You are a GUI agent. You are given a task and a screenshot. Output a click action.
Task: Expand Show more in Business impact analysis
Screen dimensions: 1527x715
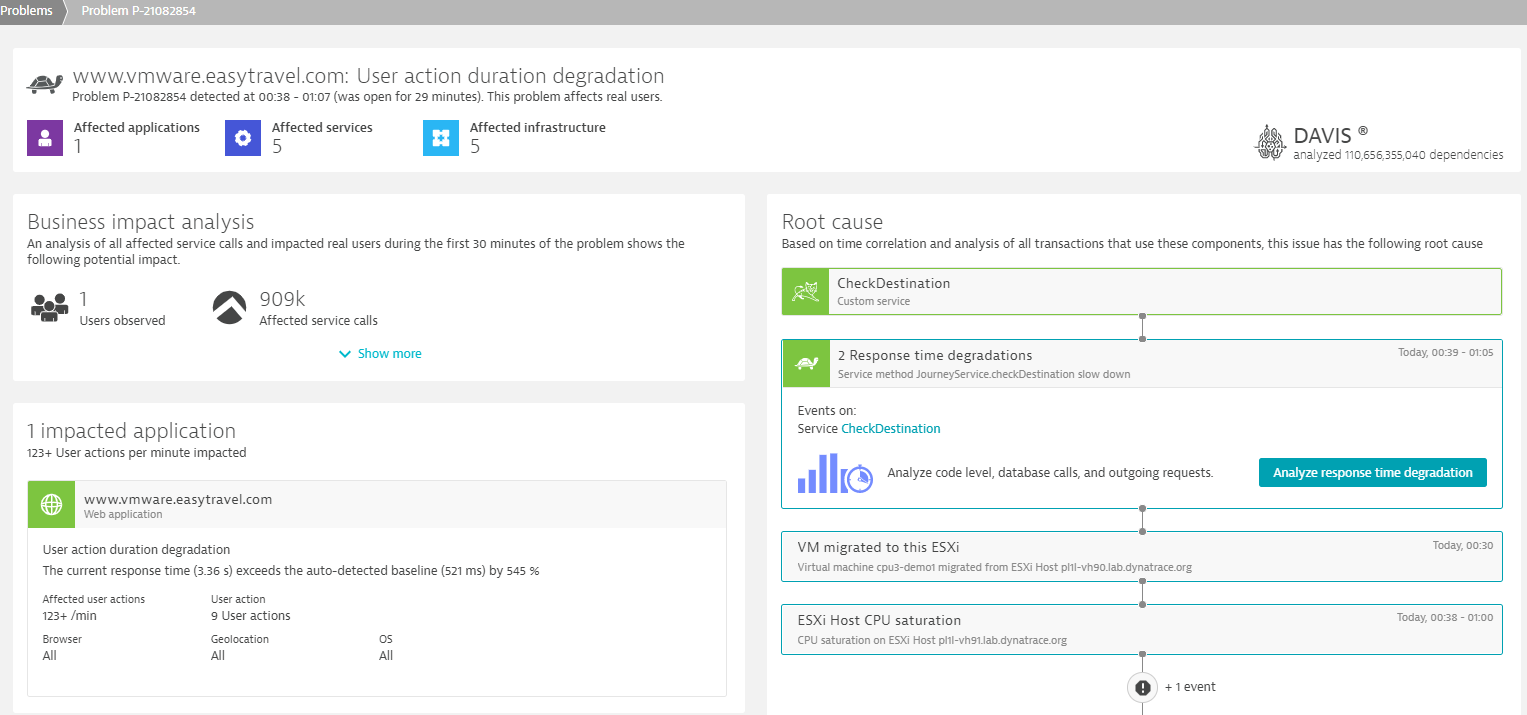pyautogui.click(x=380, y=354)
